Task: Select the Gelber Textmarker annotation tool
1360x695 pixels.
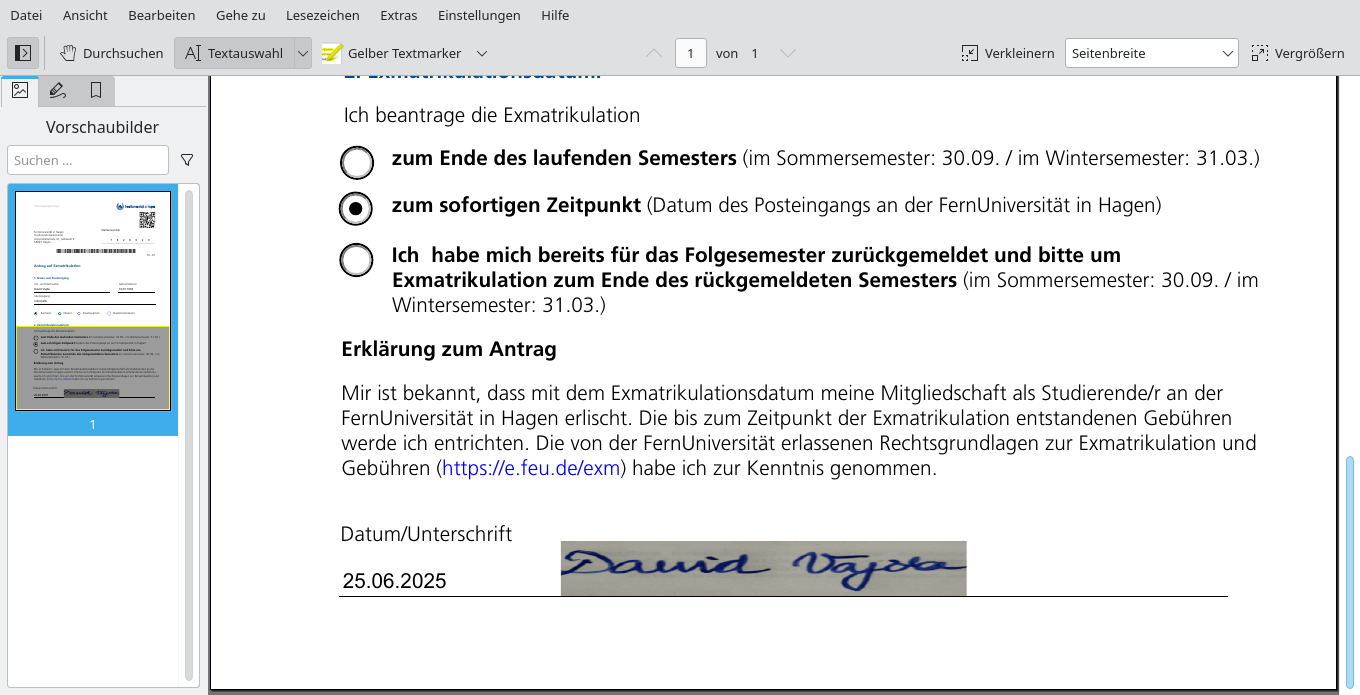Action: click(x=394, y=53)
